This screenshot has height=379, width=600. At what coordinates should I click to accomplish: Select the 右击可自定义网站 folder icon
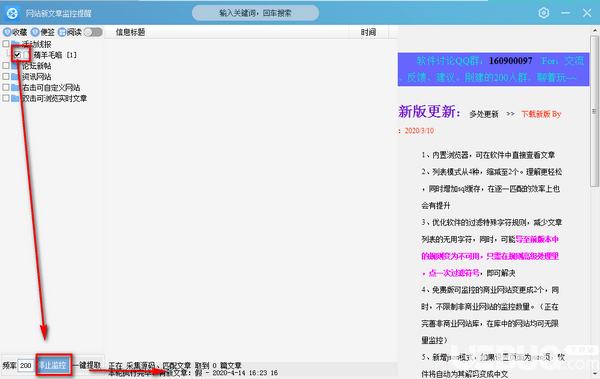point(15,88)
